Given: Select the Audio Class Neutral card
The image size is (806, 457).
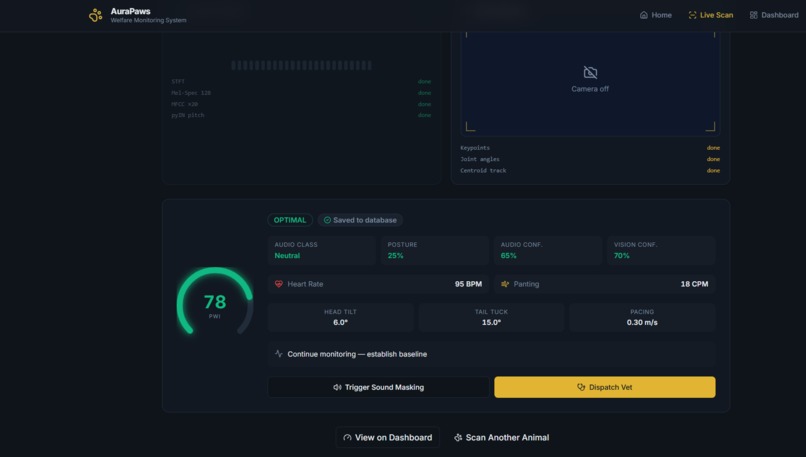Looking at the screenshot, I should point(322,250).
